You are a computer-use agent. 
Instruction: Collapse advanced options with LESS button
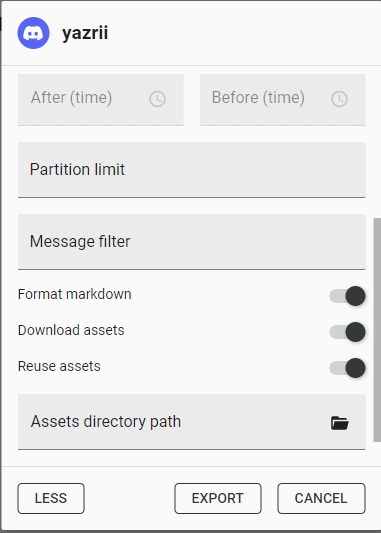[51, 498]
